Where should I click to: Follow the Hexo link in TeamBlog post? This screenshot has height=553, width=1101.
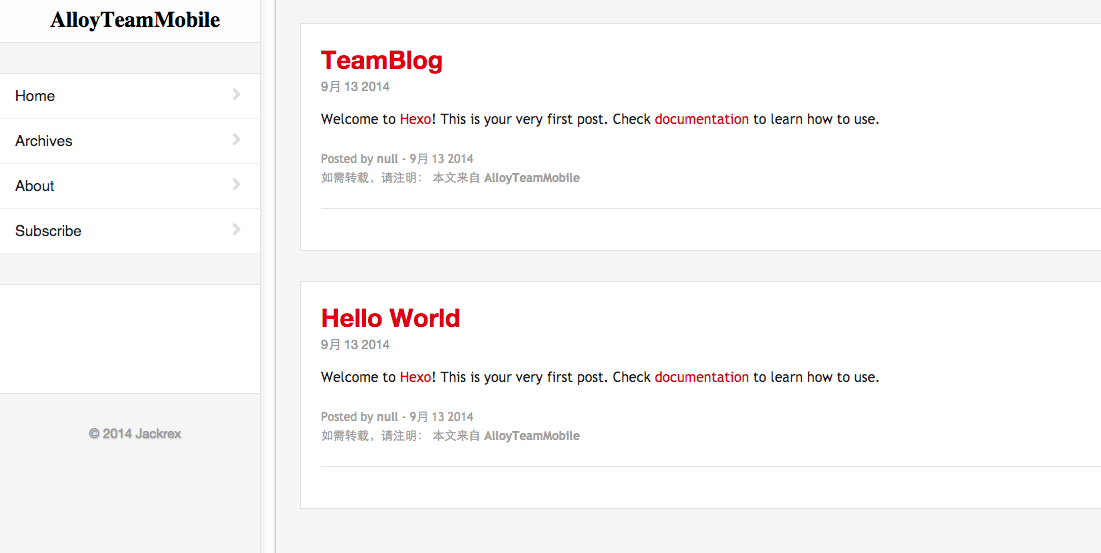coord(416,119)
